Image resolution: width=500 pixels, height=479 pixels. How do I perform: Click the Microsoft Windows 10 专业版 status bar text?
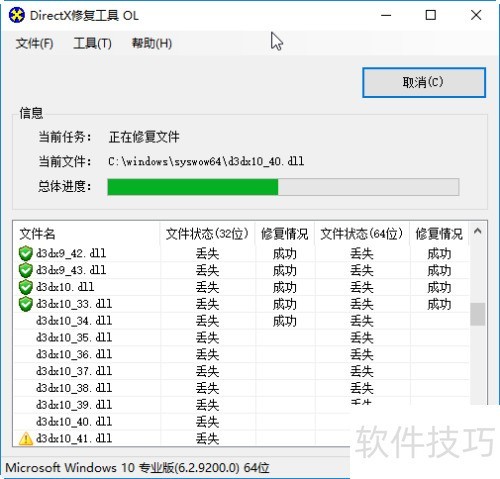(x=137, y=468)
